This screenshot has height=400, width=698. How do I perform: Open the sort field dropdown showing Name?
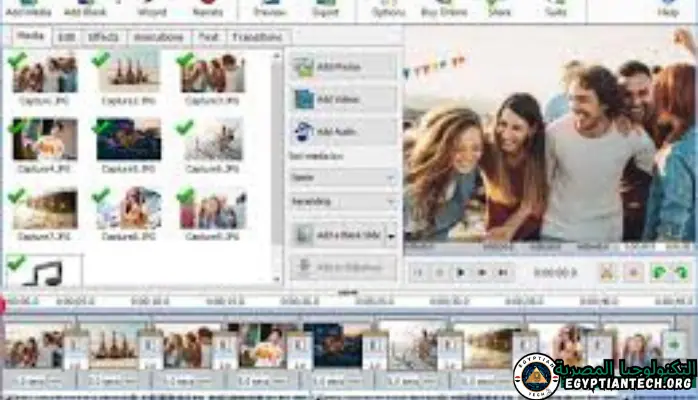click(343, 177)
